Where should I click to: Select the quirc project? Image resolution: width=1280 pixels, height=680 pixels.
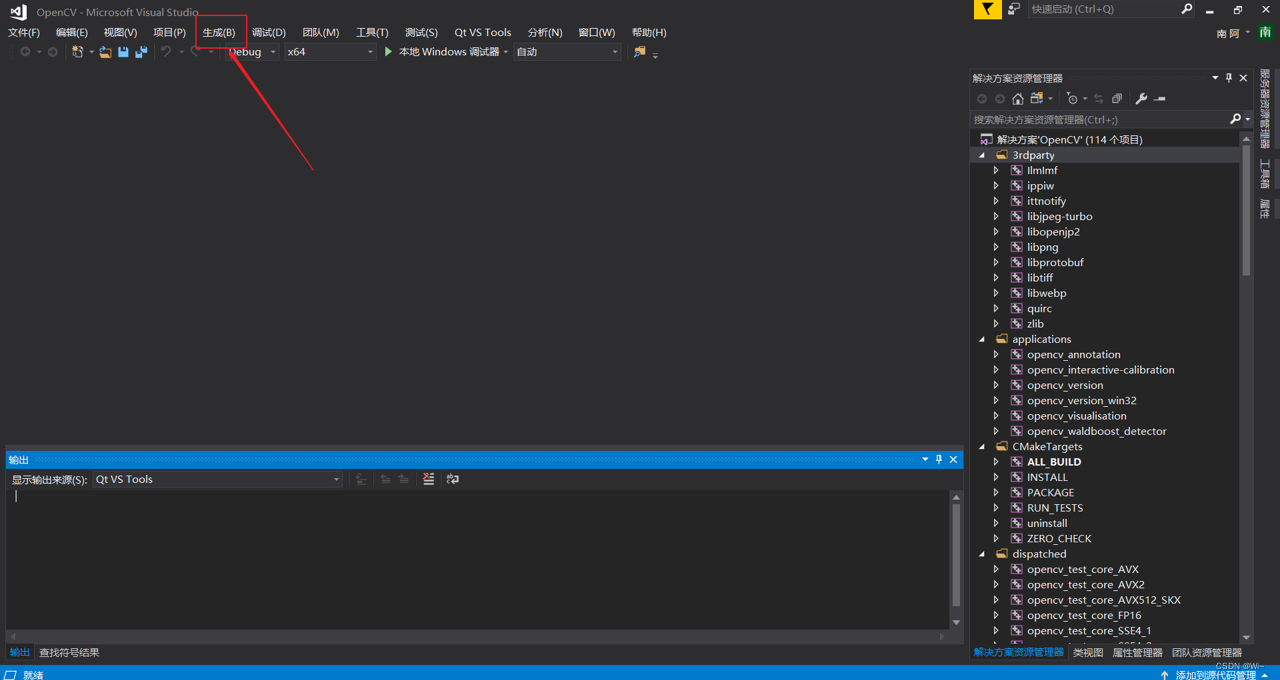[x=1039, y=308]
